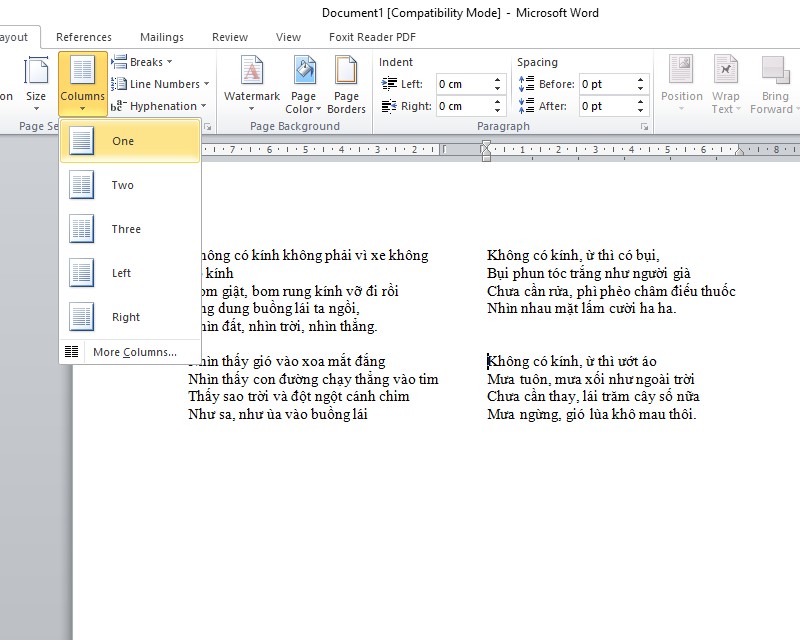Click the Left column thumbnail icon
800x640 pixels.
[82, 273]
